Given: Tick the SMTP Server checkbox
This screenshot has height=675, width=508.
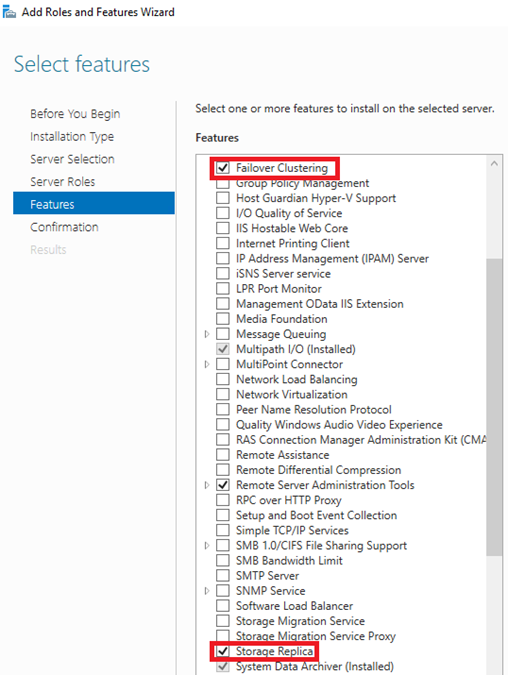Looking at the screenshot, I should coord(223,576).
